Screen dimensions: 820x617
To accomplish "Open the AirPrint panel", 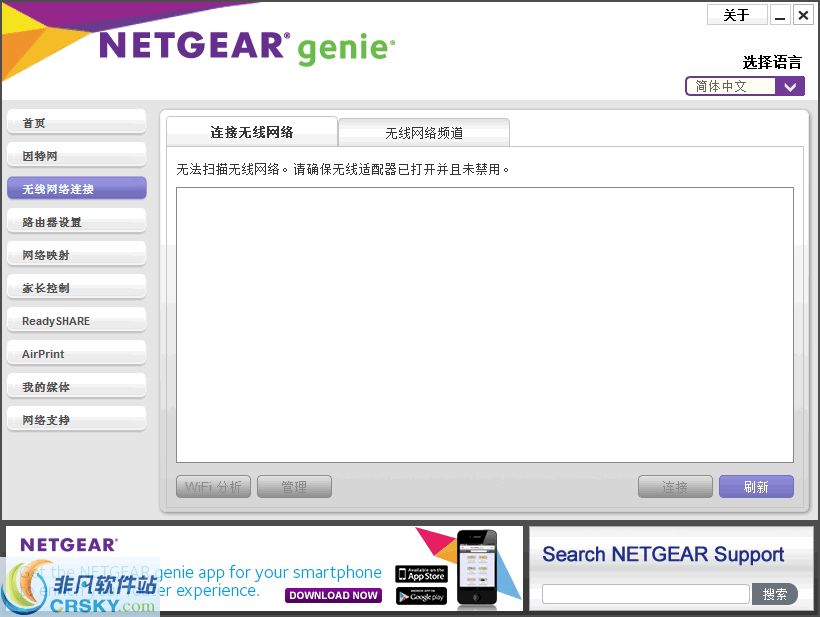I will pyautogui.click(x=76, y=353).
